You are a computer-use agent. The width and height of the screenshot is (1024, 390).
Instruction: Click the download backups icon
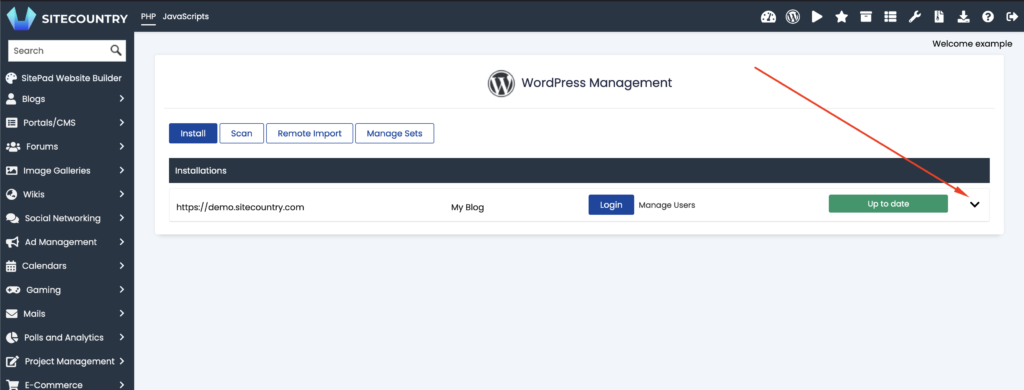coord(964,17)
